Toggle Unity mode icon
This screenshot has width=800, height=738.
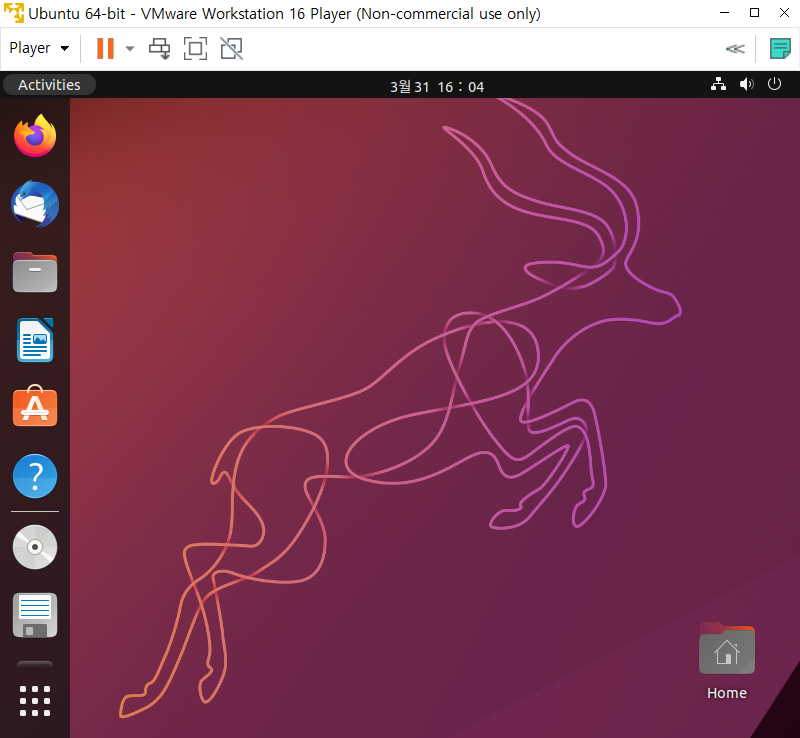click(x=231, y=48)
